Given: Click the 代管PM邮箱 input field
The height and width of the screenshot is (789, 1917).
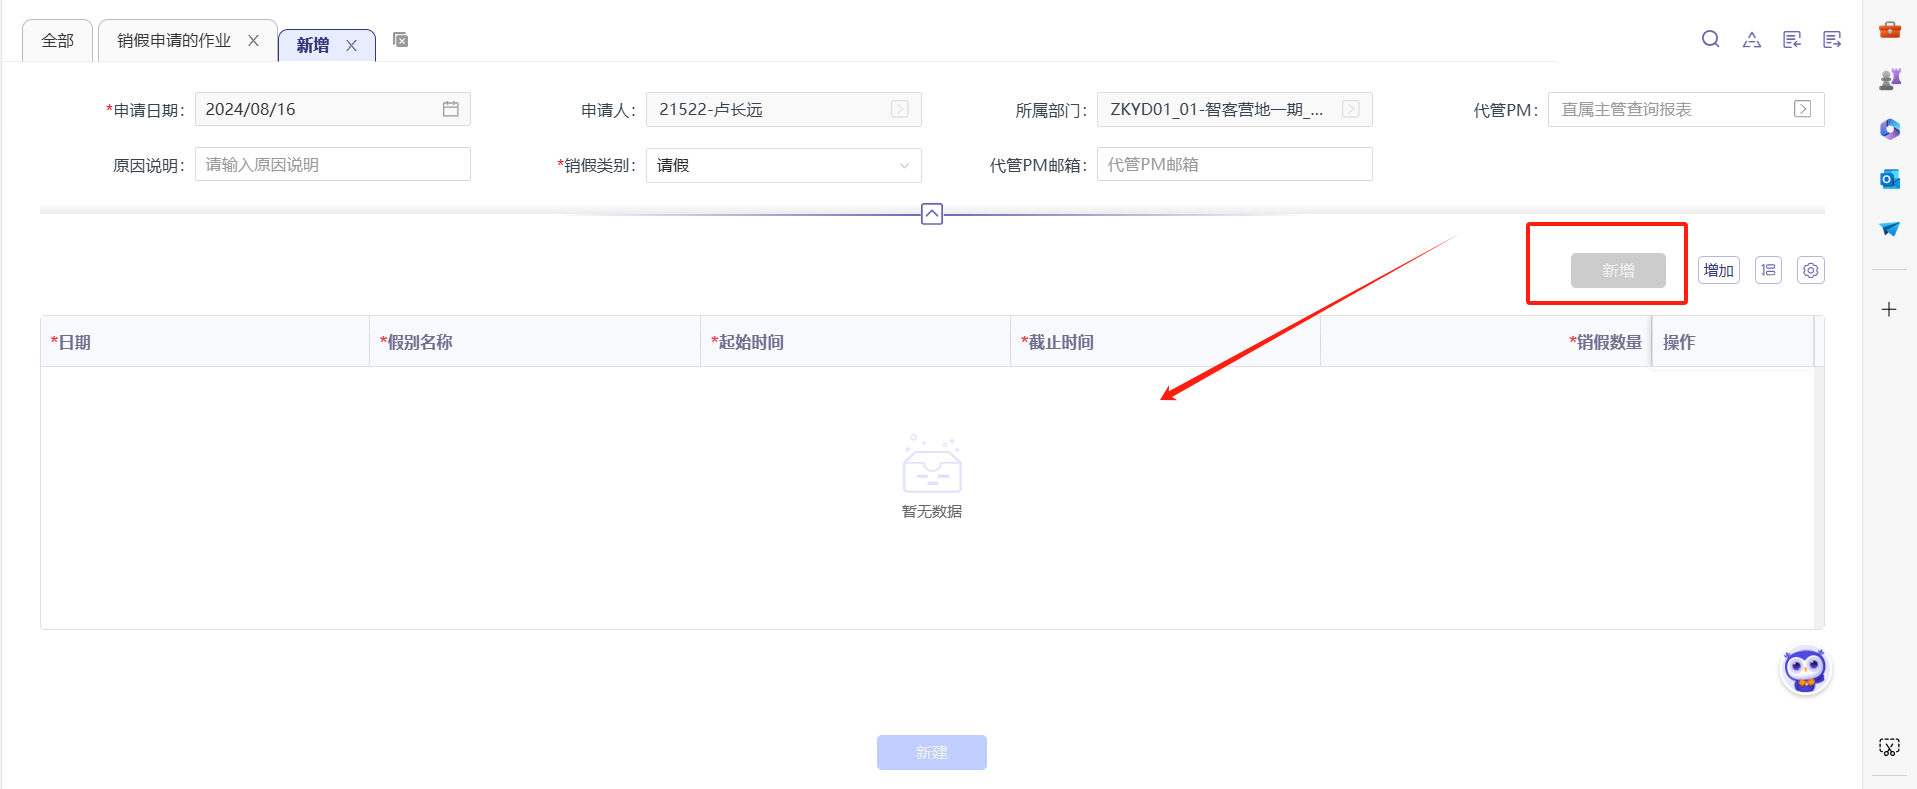Looking at the screenshot, I should [x=1235, y=164].
